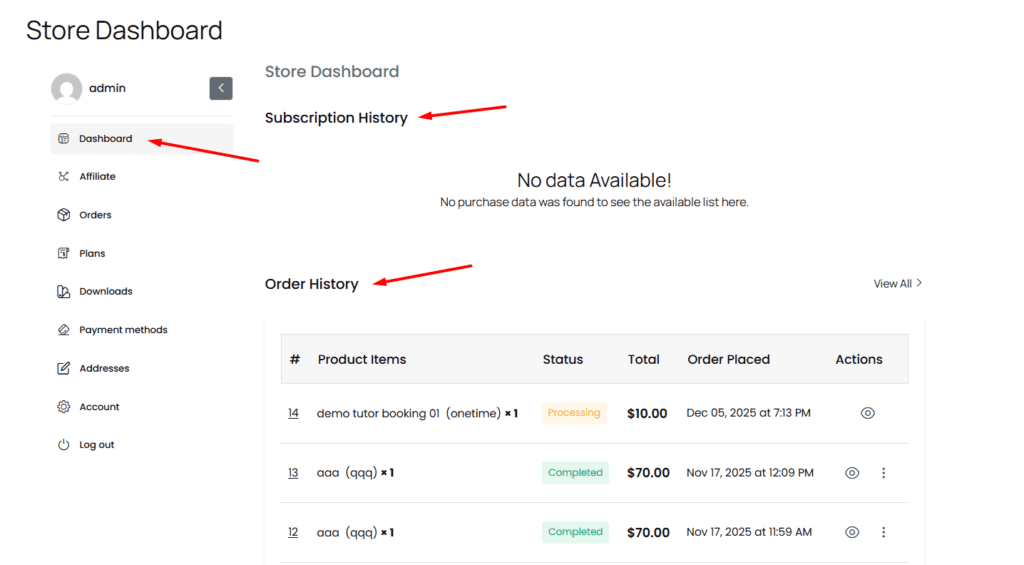The height and width of the screenshot is (565, 1024).
Task: Click the Payment methods card icon
Action: [x=64, y=330]
